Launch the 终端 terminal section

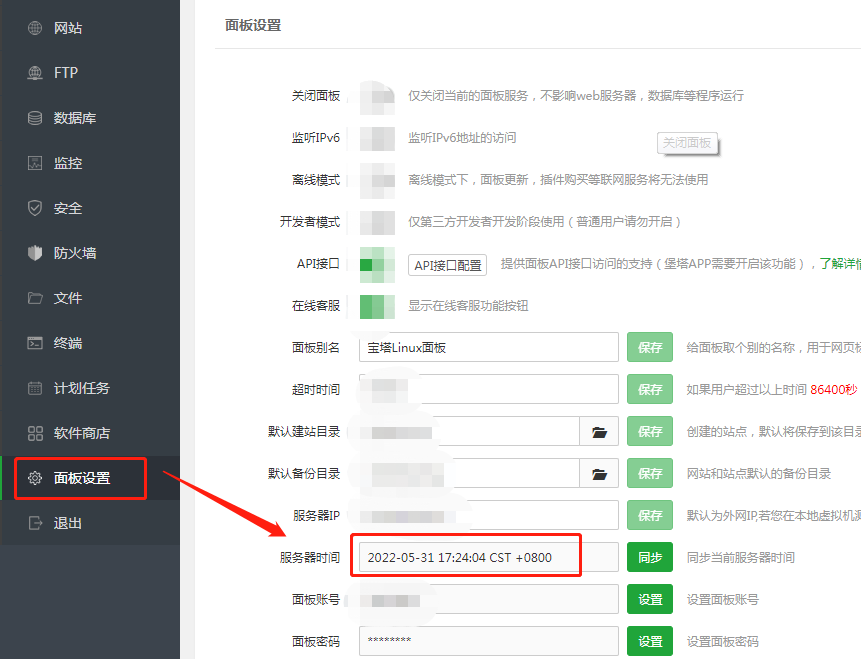(x=60, y=342)
